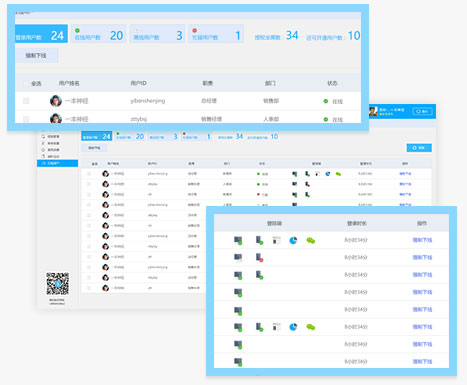Select the large 离线用户数 3 tab
This screenshot has height=385, width=467.
pos(157,34)
